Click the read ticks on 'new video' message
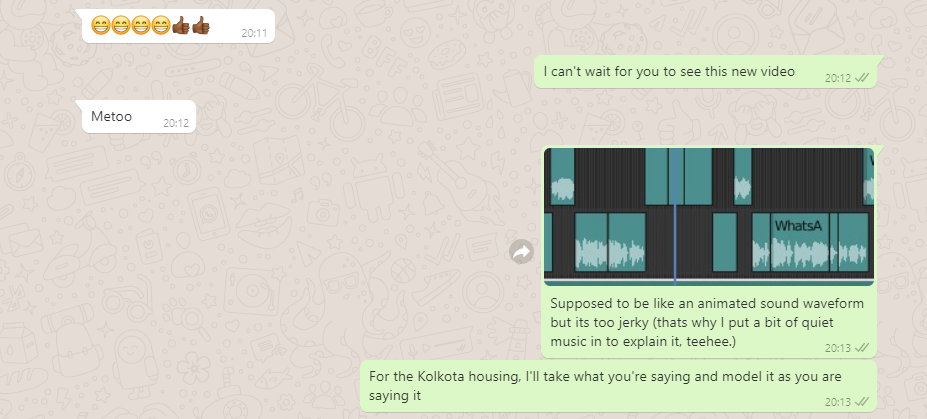 point(862,77)
